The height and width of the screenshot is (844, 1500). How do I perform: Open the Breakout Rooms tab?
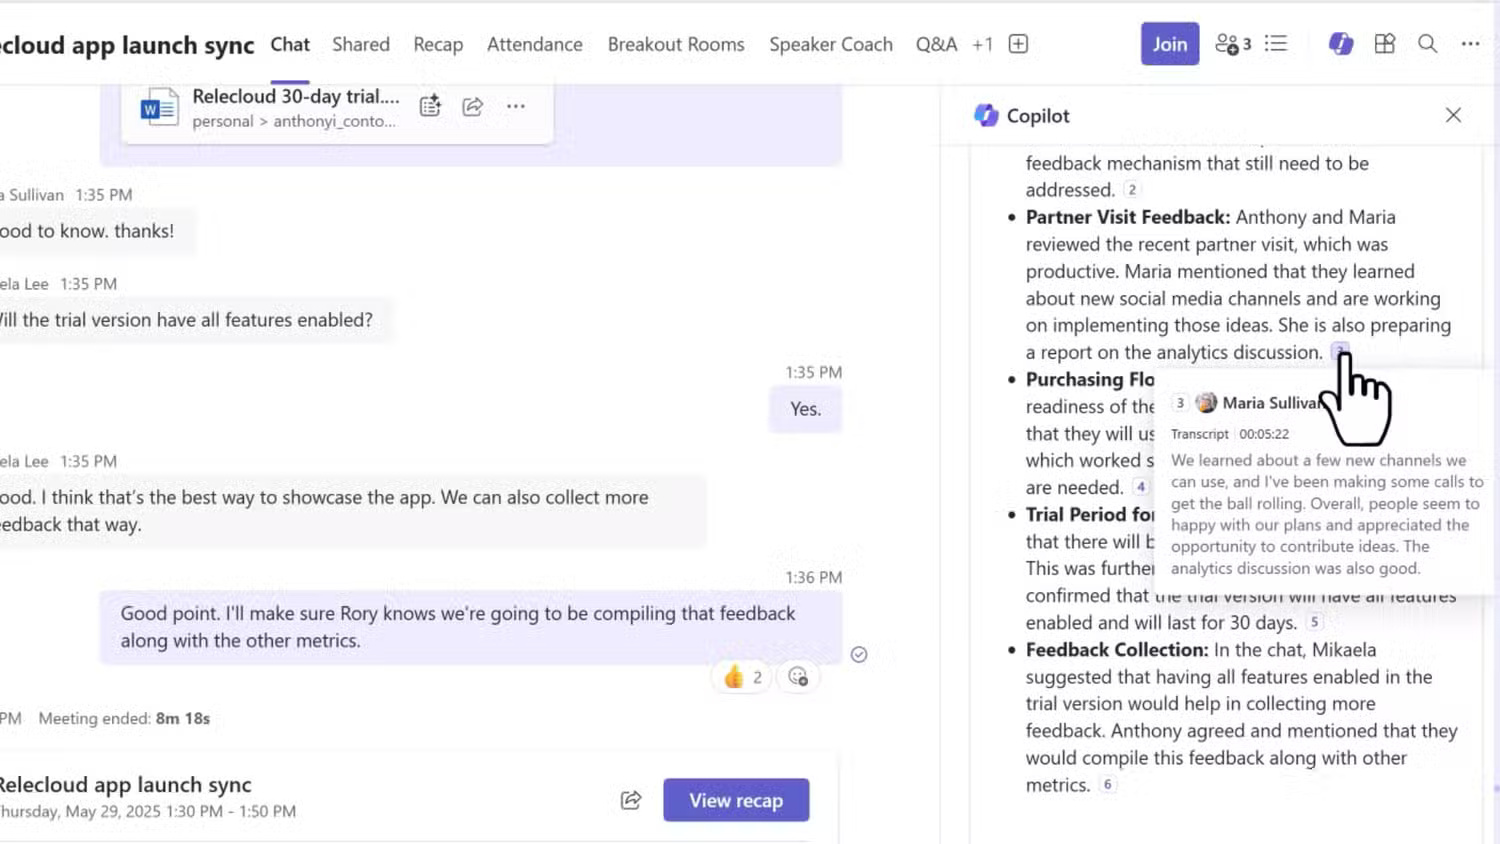(x=676, y=44)
